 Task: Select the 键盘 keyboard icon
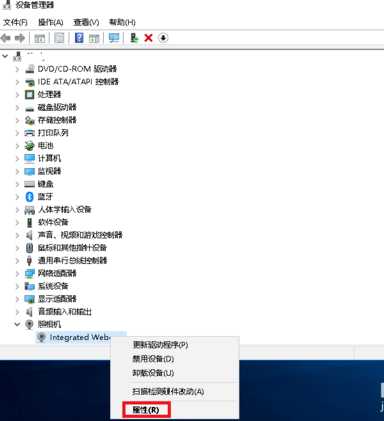coord(30,184)
